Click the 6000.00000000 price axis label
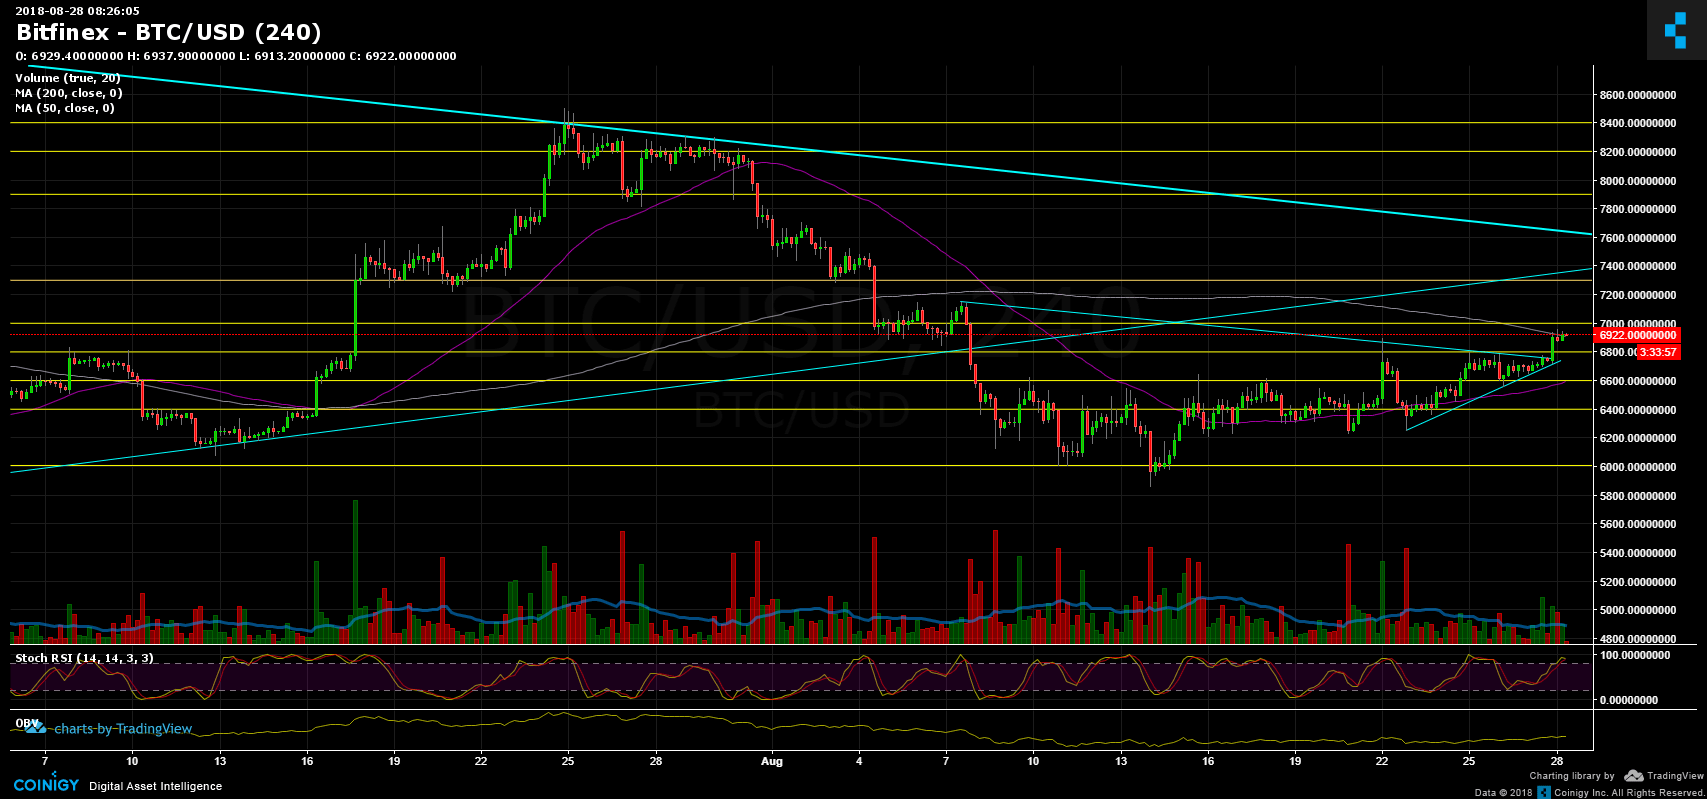This screenshot has width=1707, height=799. [1637, 467]
